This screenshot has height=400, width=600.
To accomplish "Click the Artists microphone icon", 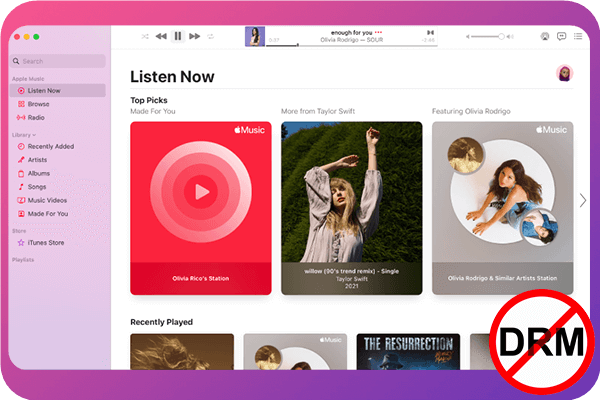I will (x=21, y=160).
